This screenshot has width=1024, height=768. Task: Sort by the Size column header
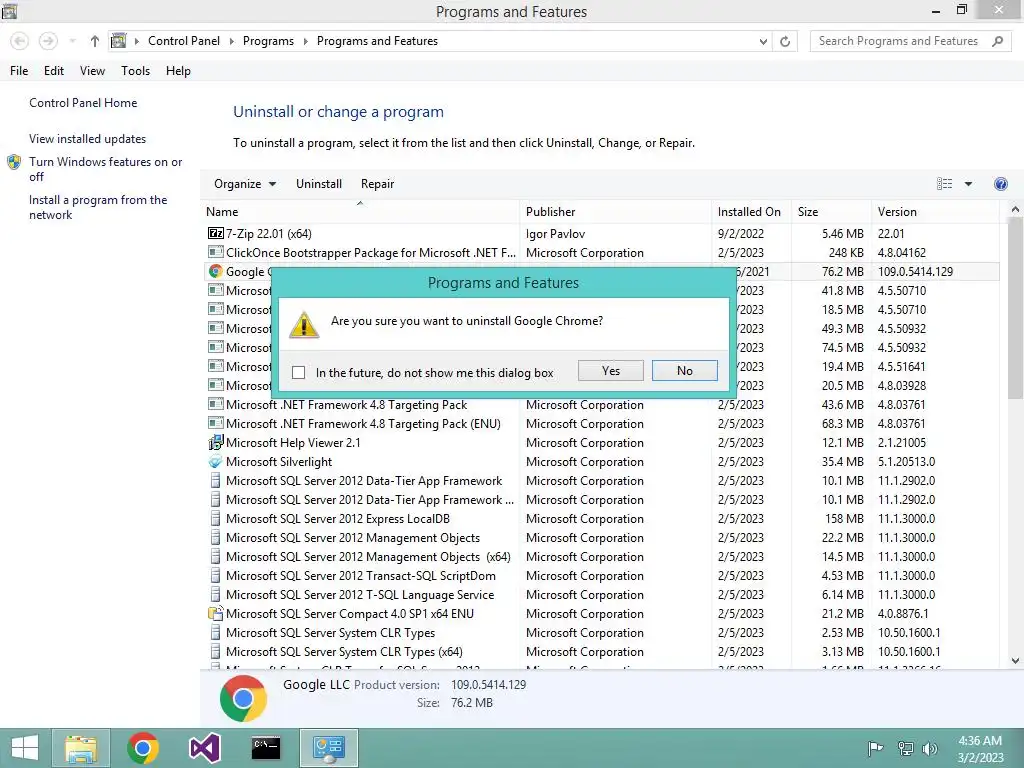coord(831,212)
